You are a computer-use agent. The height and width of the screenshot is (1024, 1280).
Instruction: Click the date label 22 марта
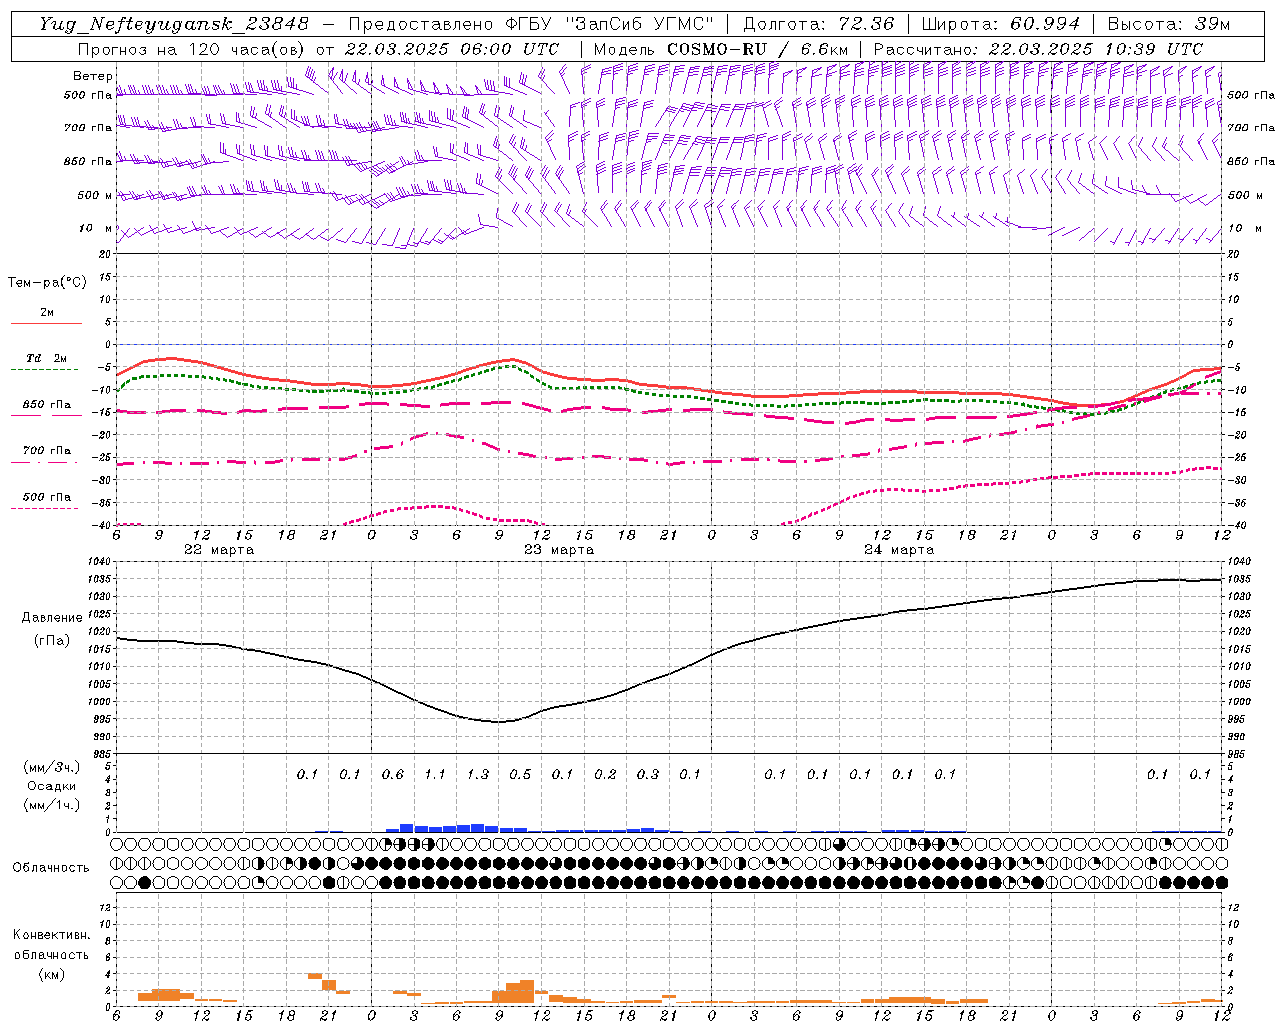click(x=219, y=550)
